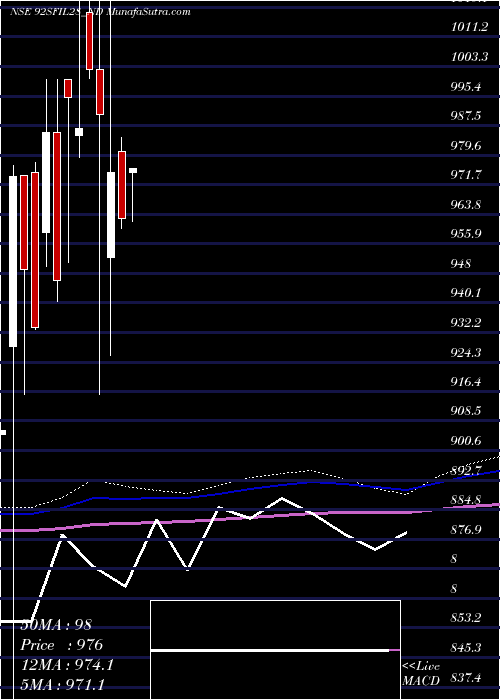Click the 845.3 price axis label
Screen dimensions: 500x700
(467, 648)
